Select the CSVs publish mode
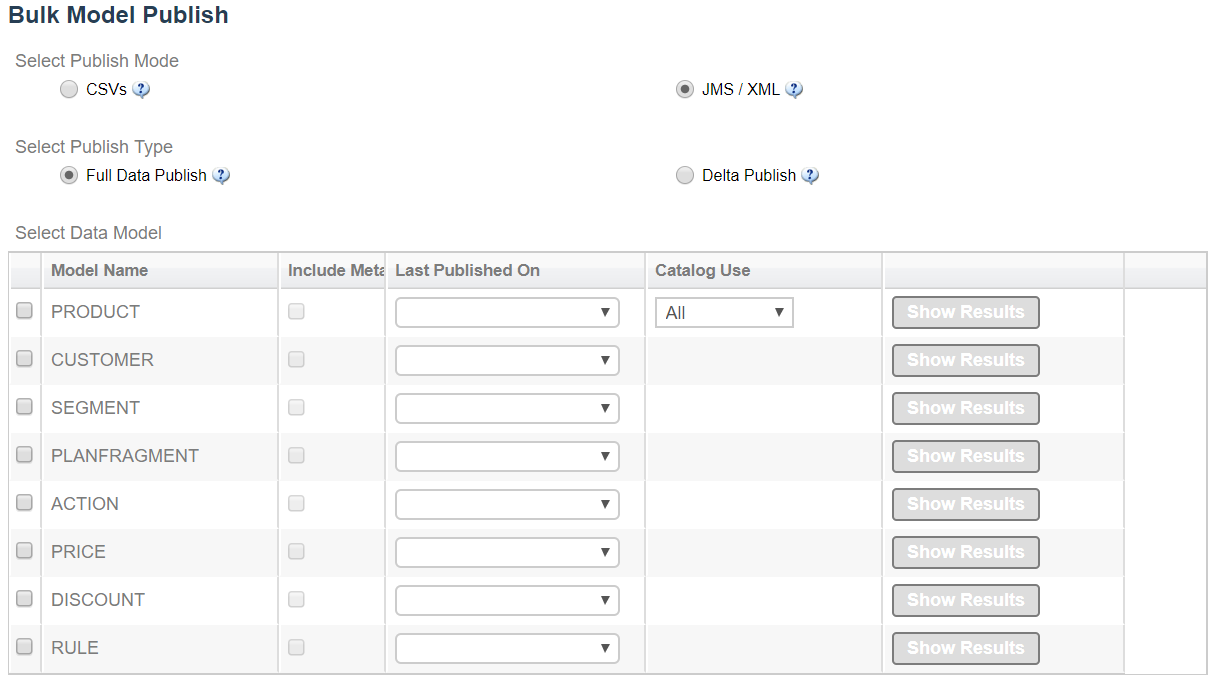This screenshot has width=1213, height=679. click(68, 90)
